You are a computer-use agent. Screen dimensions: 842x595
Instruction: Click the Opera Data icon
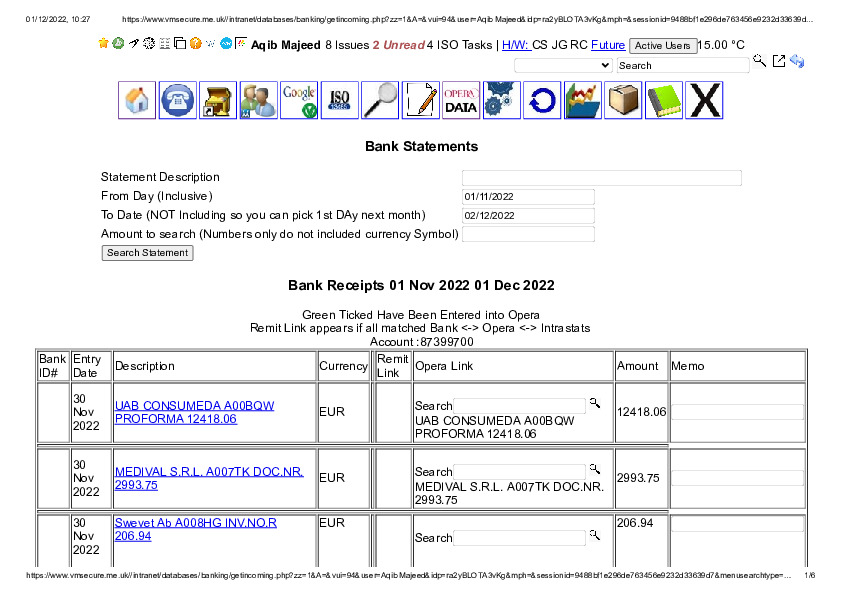tap(461, 101)
